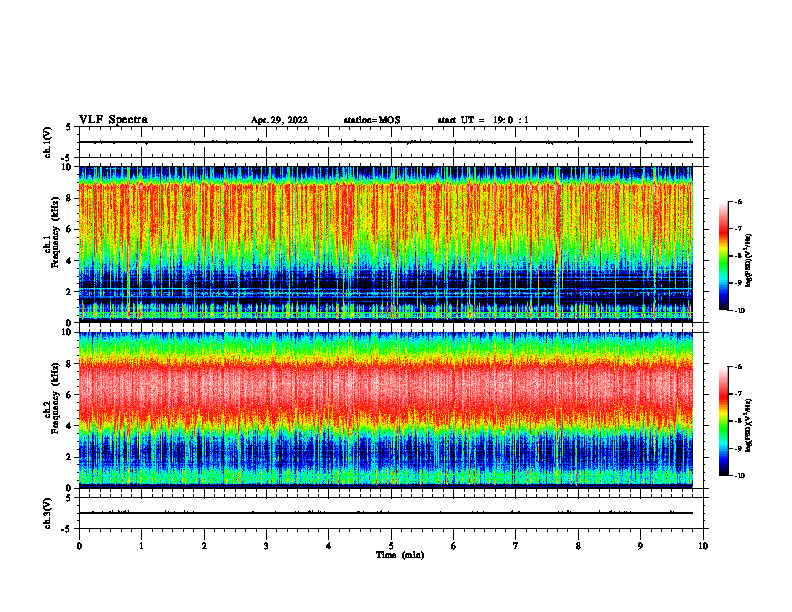
Task: Click inside the ch.1 spectrogram panel
Action: pyautogui.click(x=386, y=244)
